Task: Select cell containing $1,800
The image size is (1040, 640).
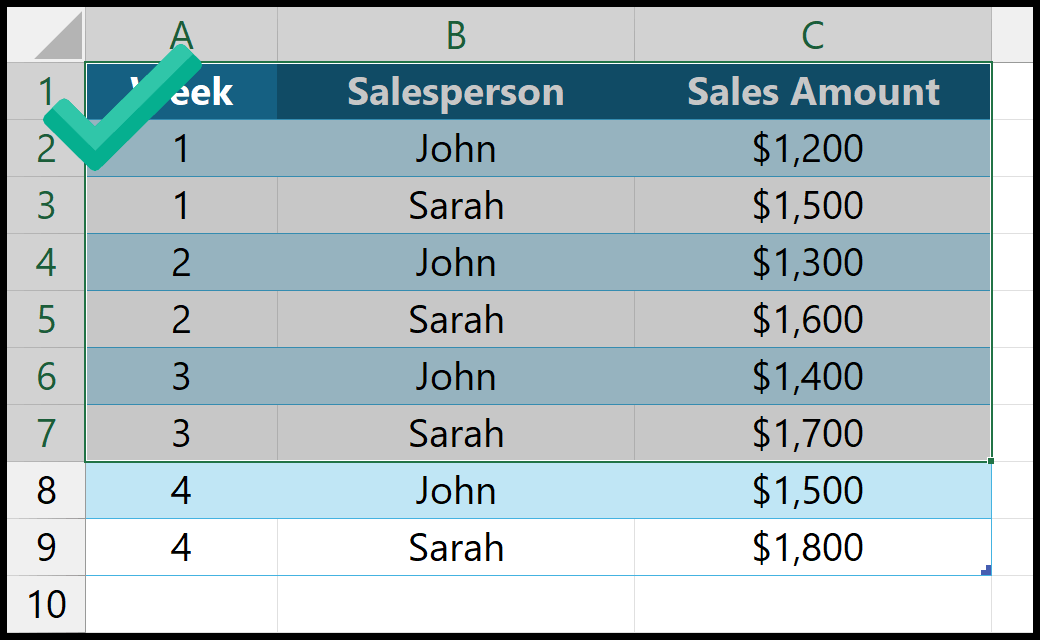Action: (x=812, y=547)
